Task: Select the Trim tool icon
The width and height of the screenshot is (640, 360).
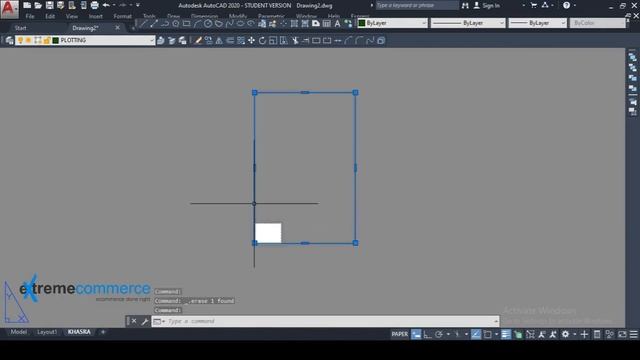Action: [295, 40]
